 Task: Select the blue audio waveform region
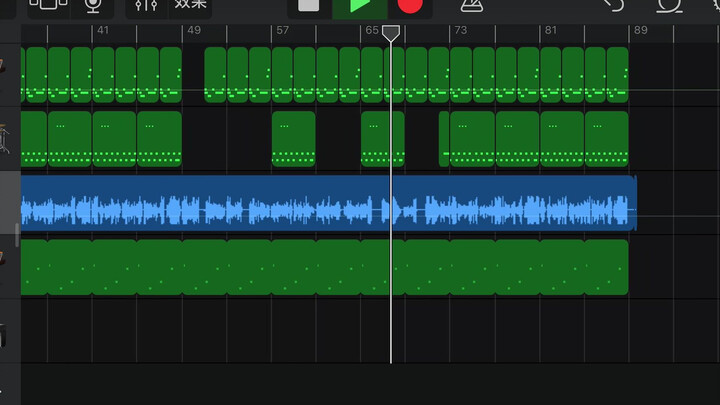click(329, 203)
